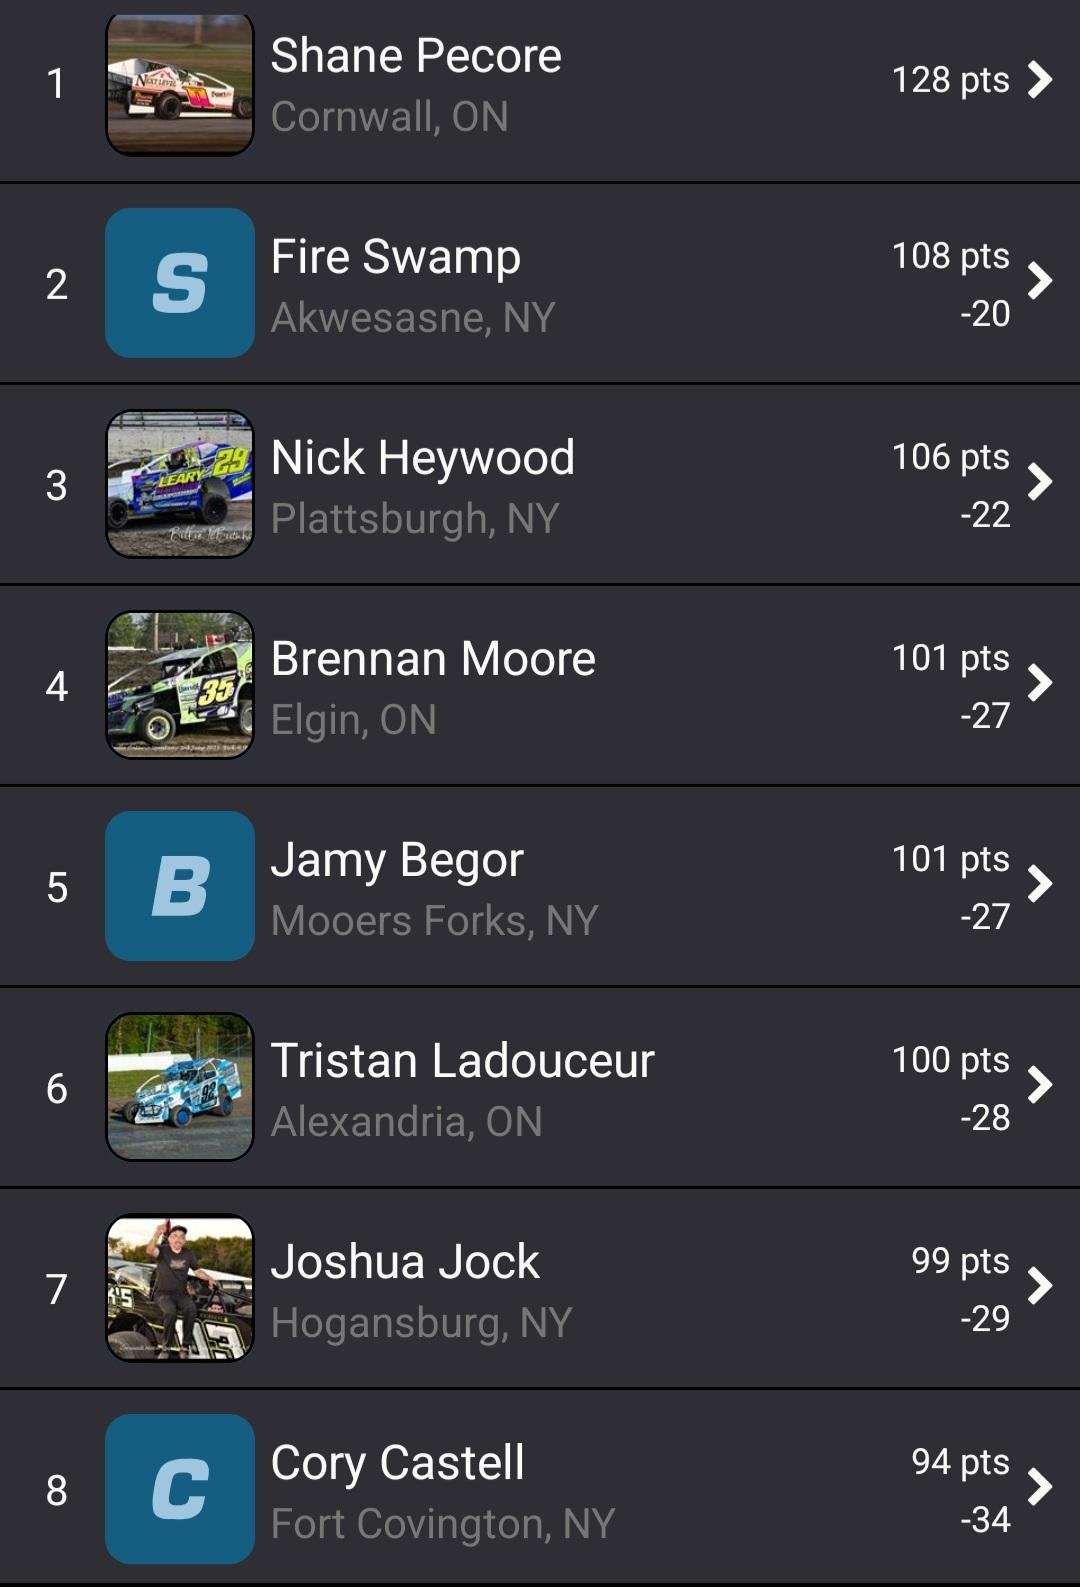Expand Shane Pecore's 128 pts chevron
Screen dimensions: 1080x1587
point(1040,80)
